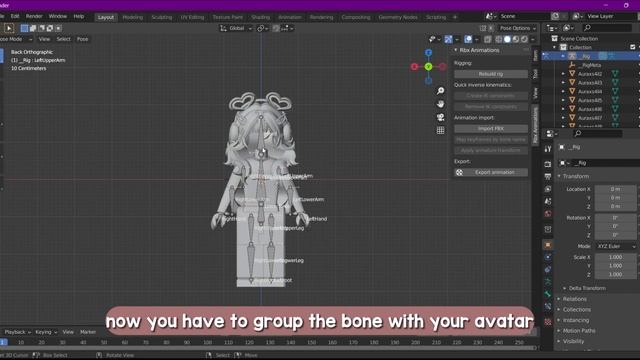640x360 pixels.
Task: Click the green Y axis gizmo ball
Action: (428, 67)
